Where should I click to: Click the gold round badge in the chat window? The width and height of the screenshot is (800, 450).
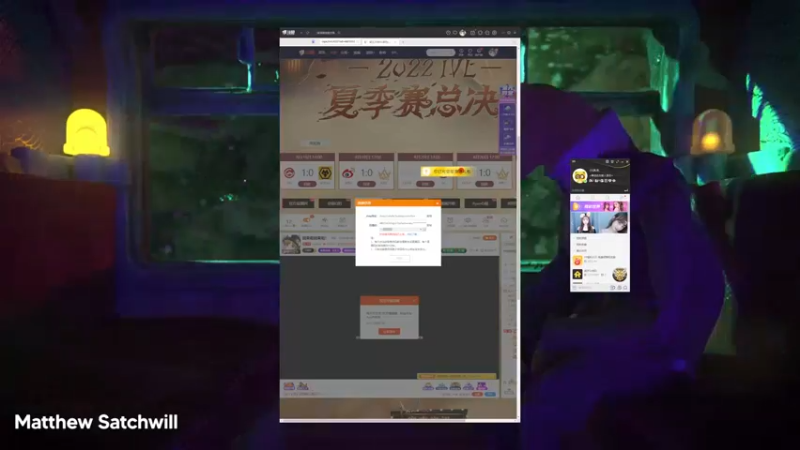[x=619, y=275]
